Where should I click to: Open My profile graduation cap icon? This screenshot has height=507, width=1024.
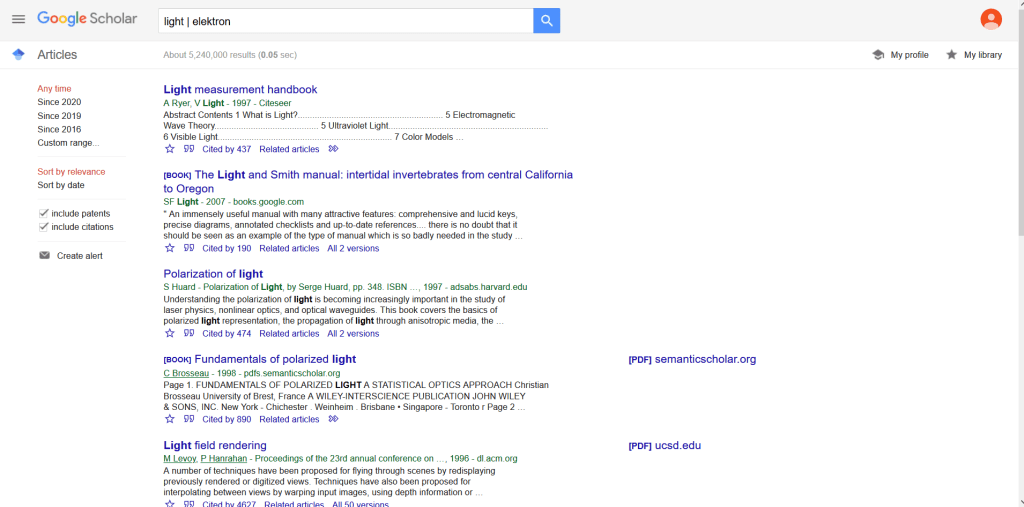(878, 55)
